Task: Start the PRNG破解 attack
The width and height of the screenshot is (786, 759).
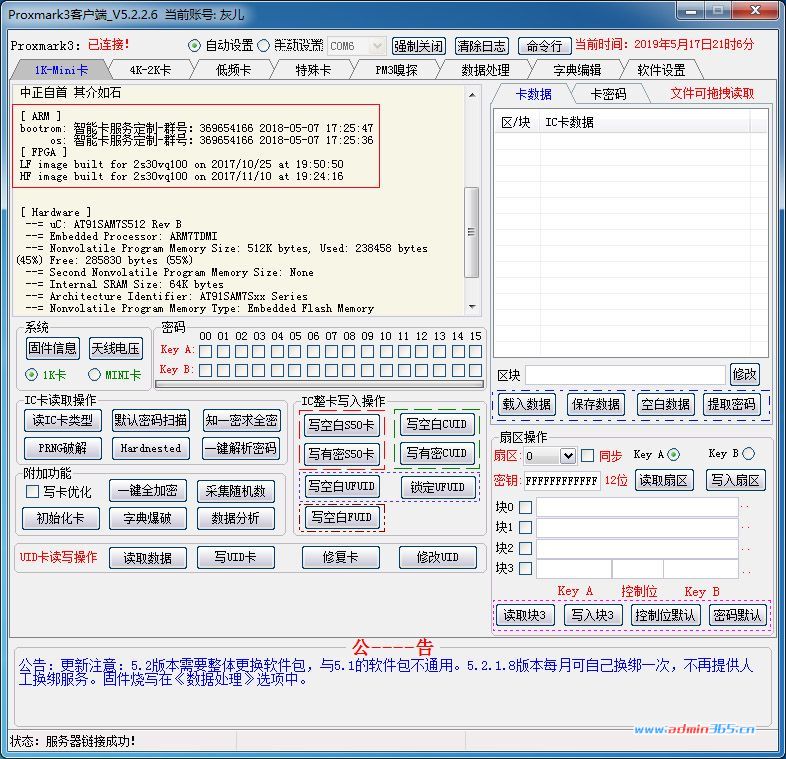Action: [x=63, y=448]
